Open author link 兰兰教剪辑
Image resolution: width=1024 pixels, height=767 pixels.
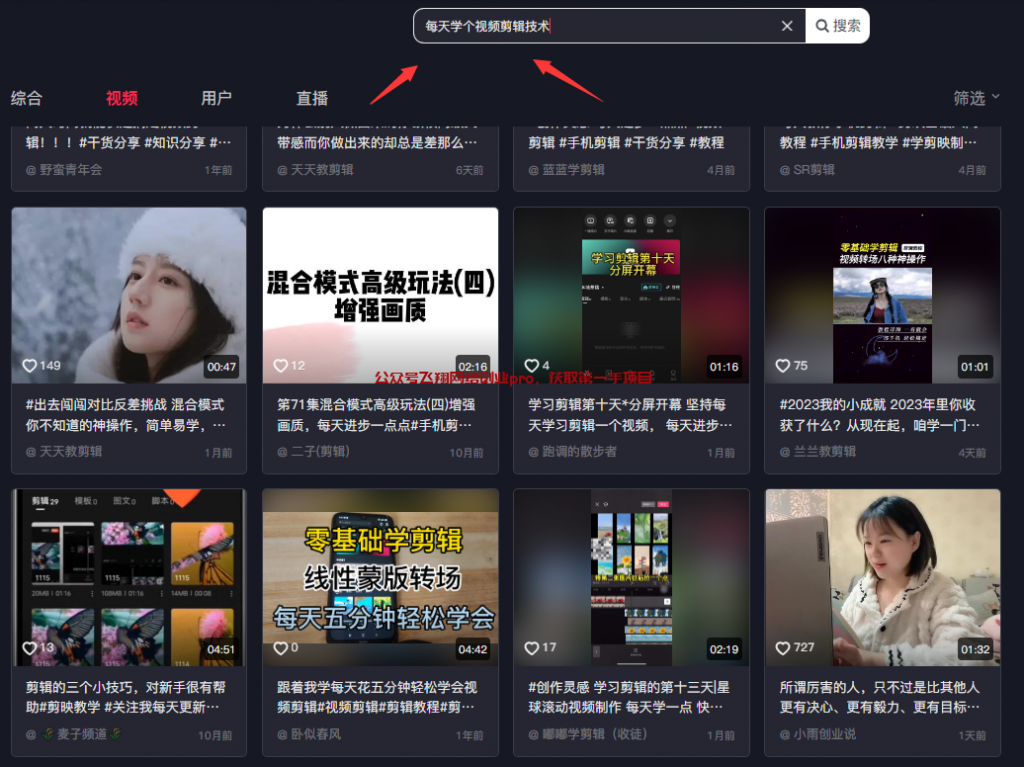click(x=824, y=452)
